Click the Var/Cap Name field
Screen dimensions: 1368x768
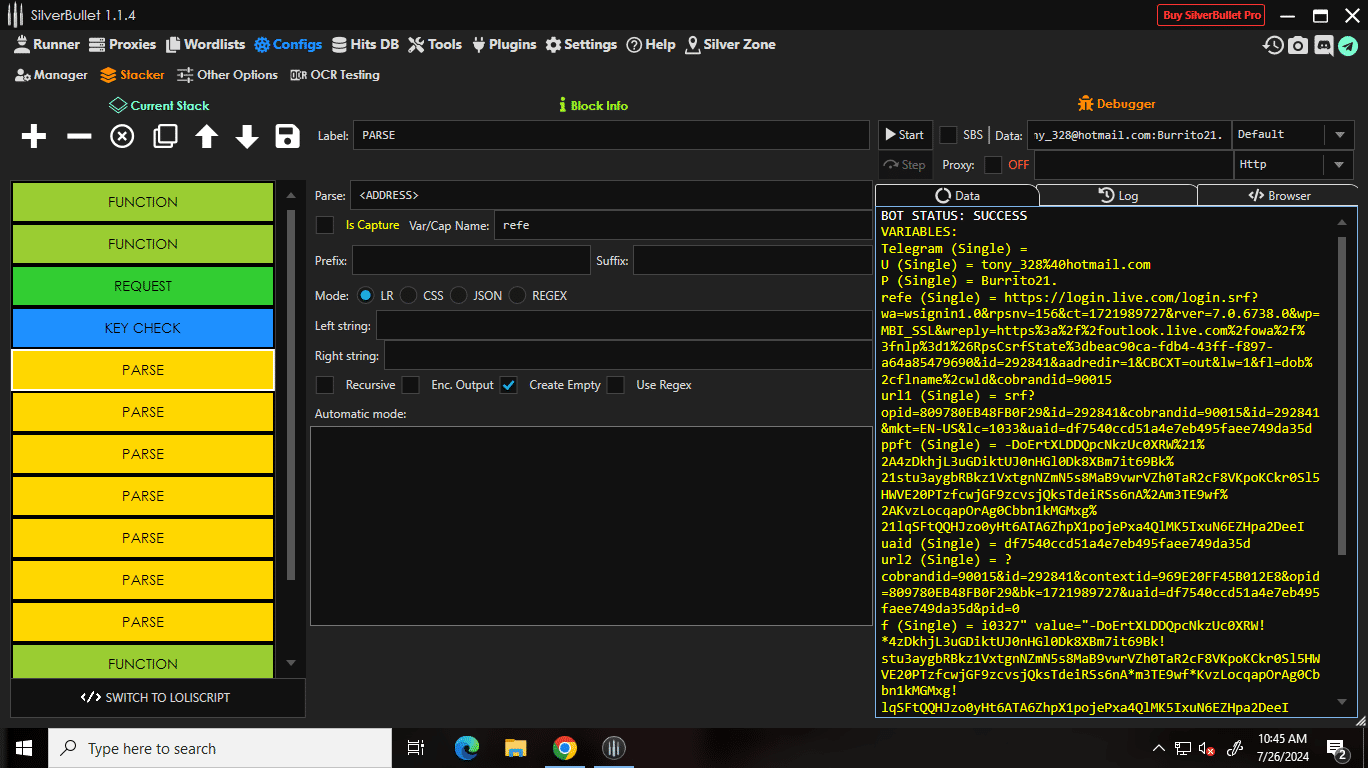point(683,225)
